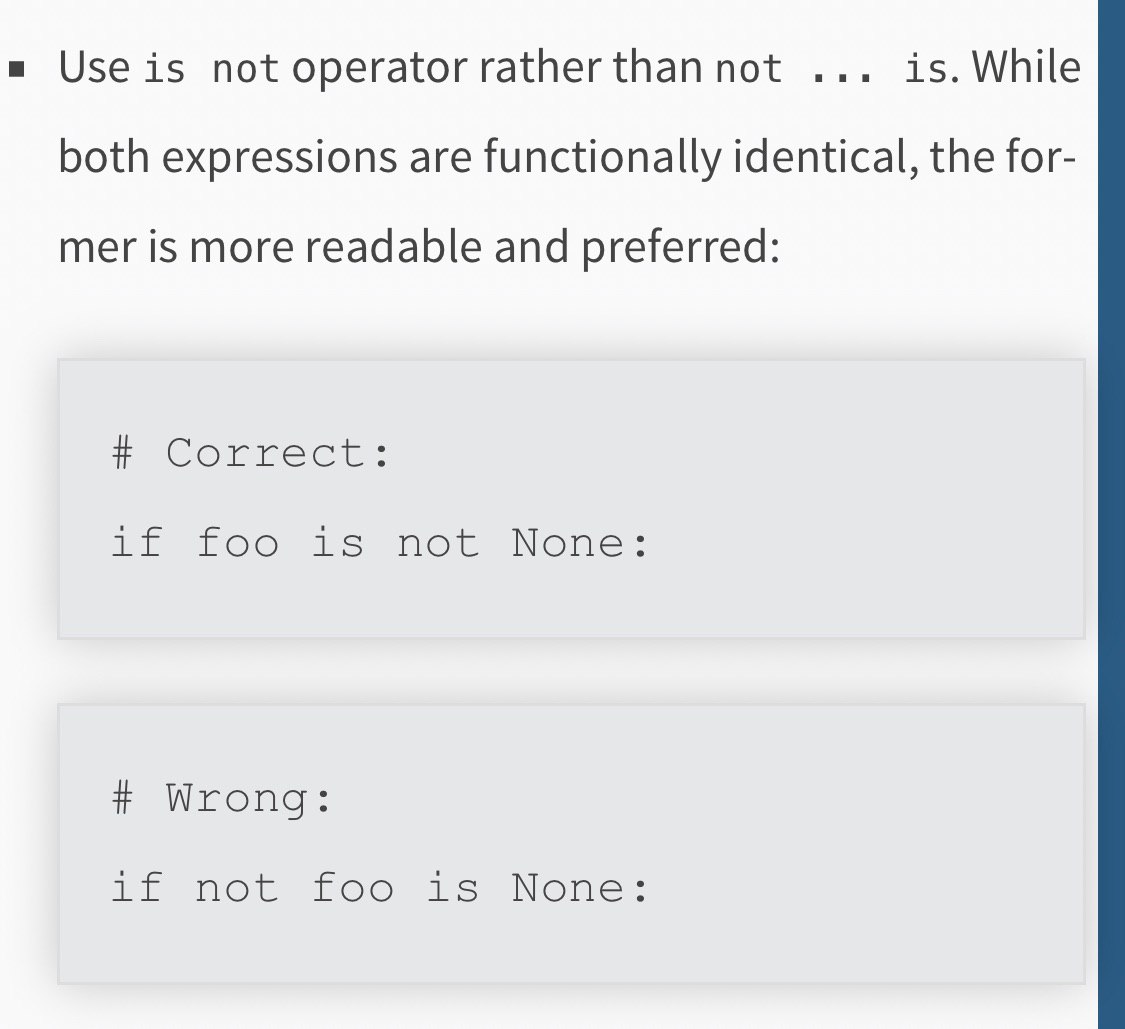Click 'None' in the Correct code block
The width and height of the screenshot is (1125, 1029).
pyautogui.click(x=568, y=542)
